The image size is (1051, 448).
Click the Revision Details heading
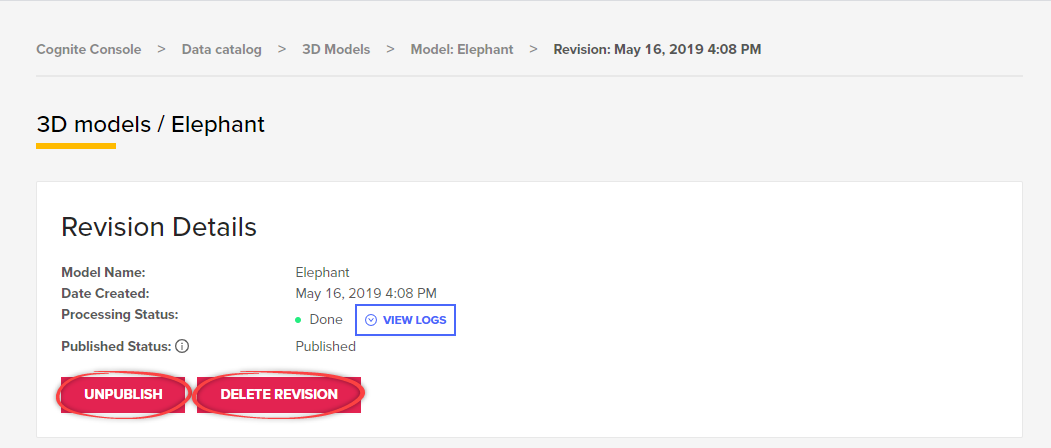click(159, 227)
